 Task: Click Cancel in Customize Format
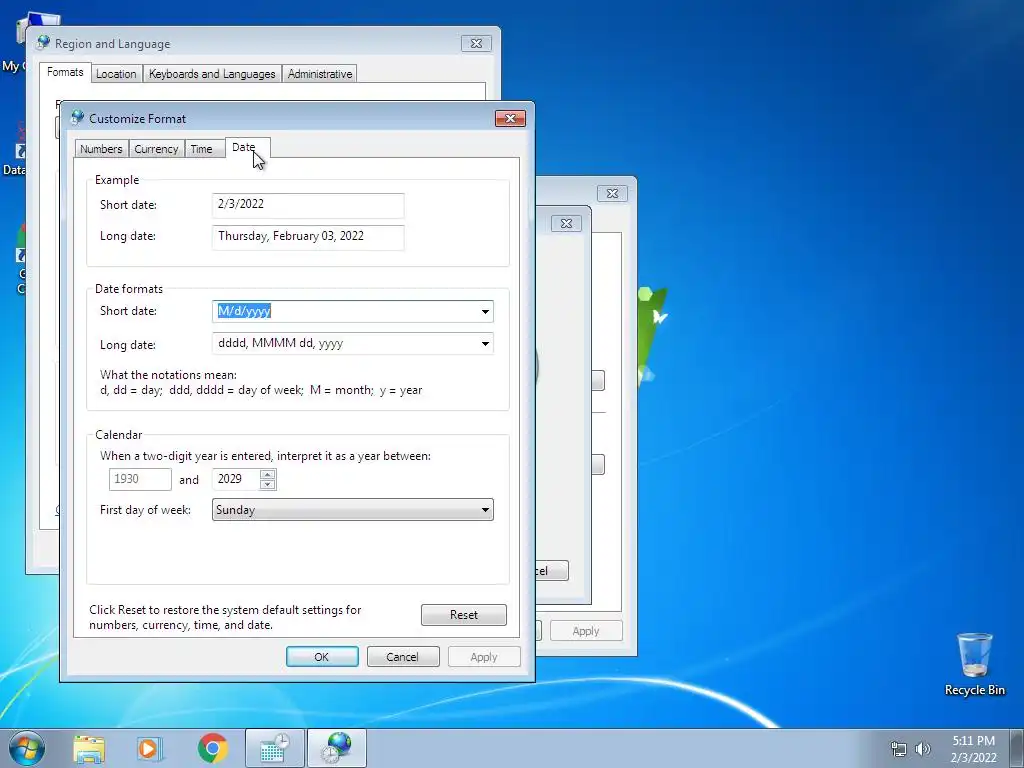[402, 656]
